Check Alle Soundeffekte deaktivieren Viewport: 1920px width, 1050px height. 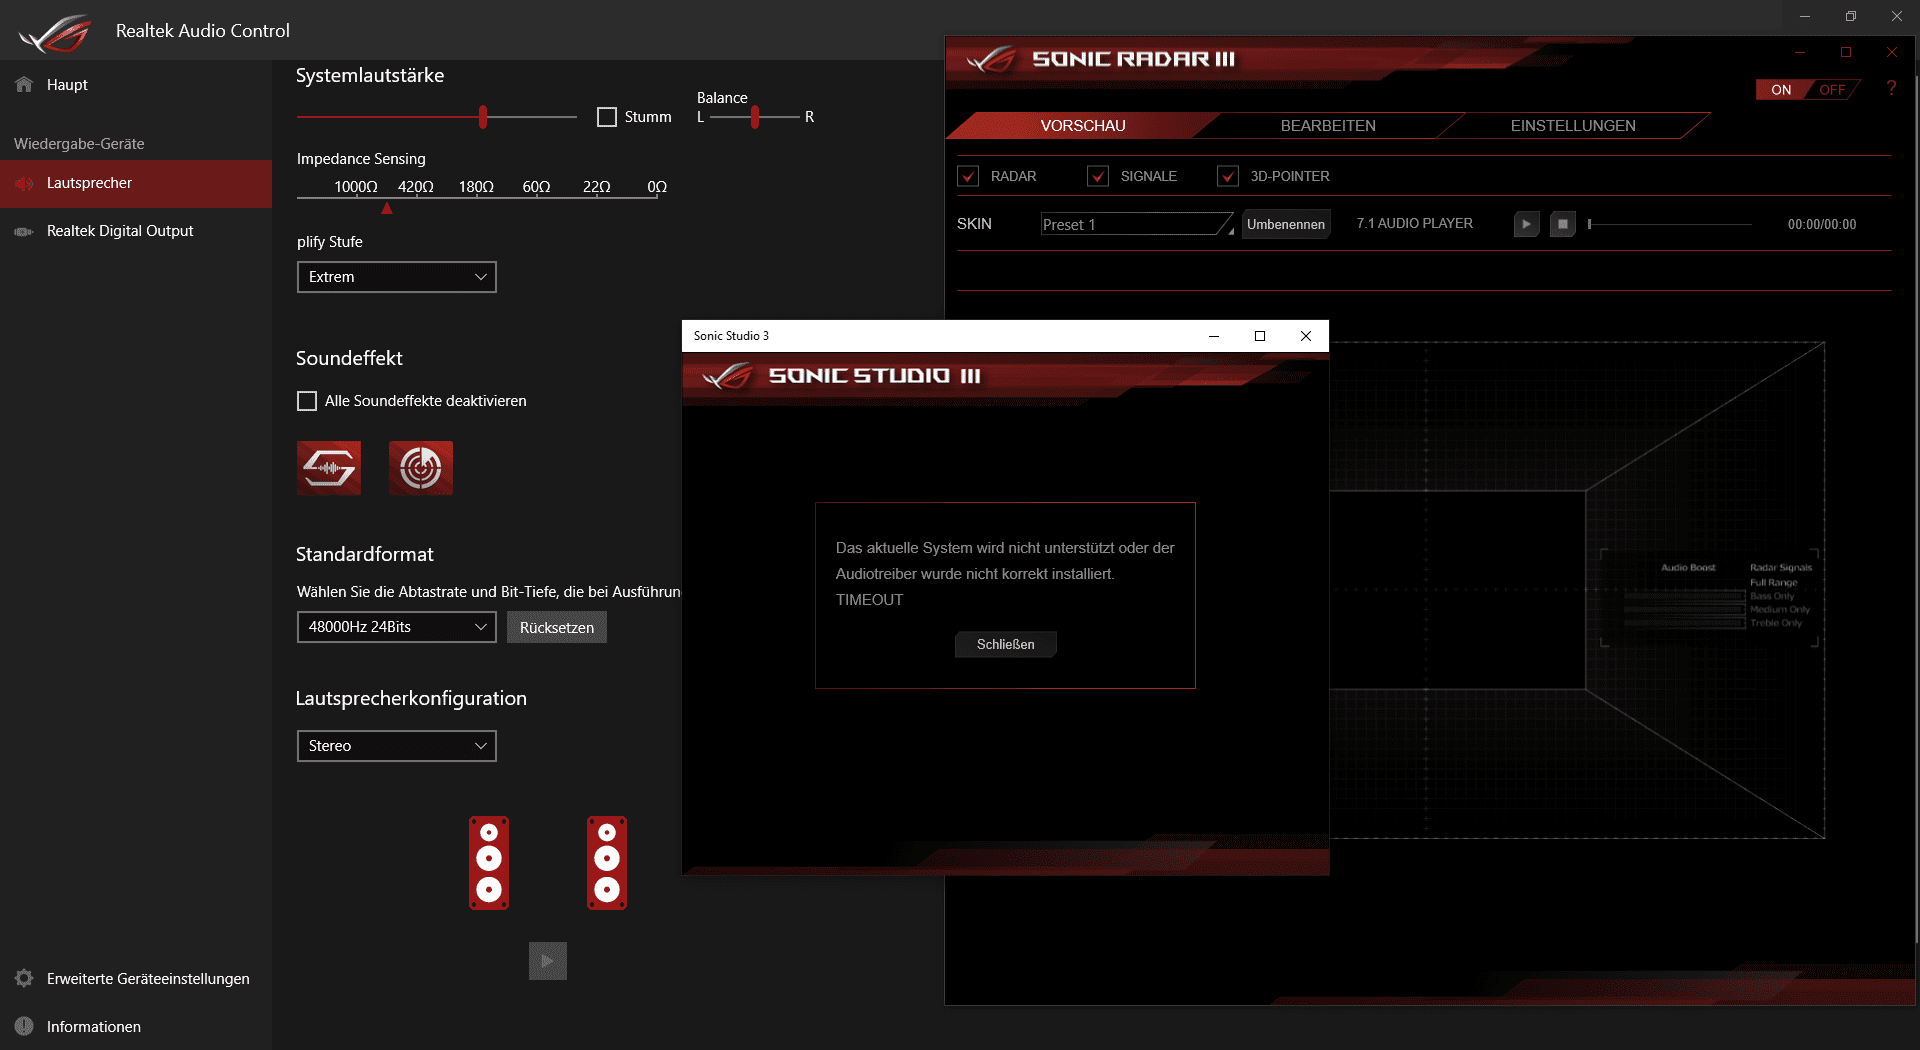(x=307, y=401)
